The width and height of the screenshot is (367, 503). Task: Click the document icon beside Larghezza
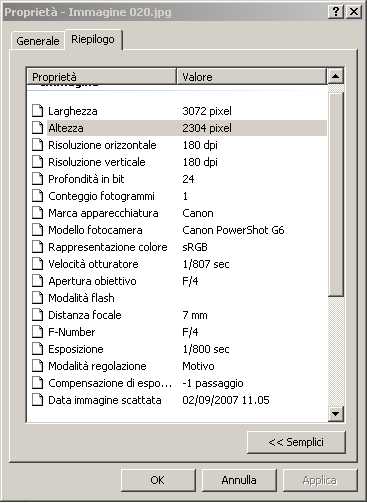click(x=38, y=111)
